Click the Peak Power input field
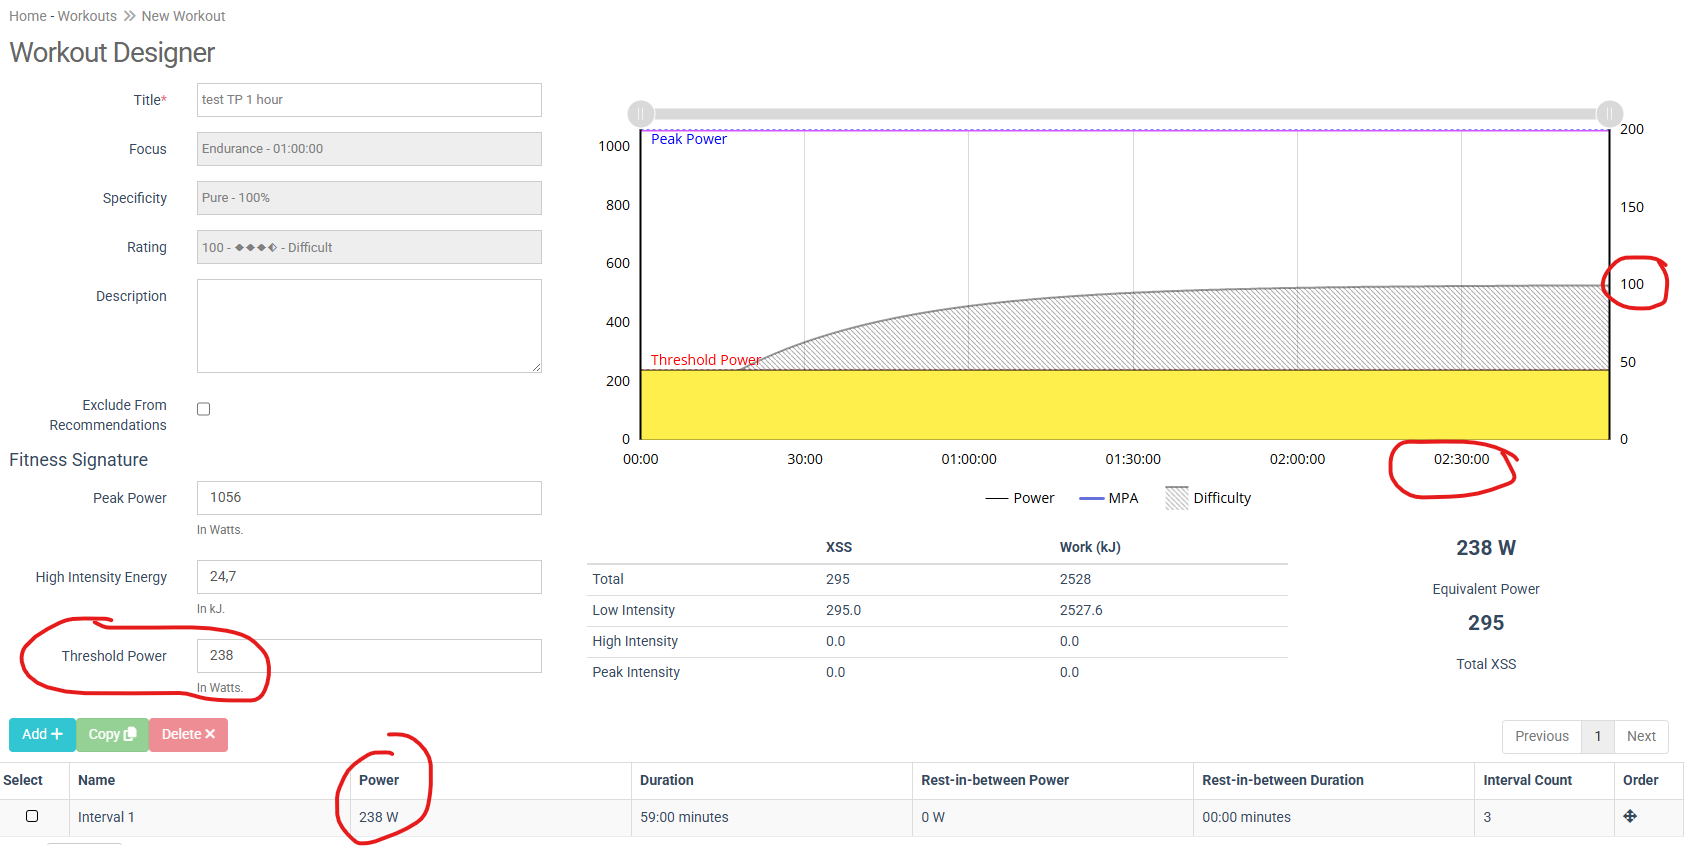 click(369, 498)
